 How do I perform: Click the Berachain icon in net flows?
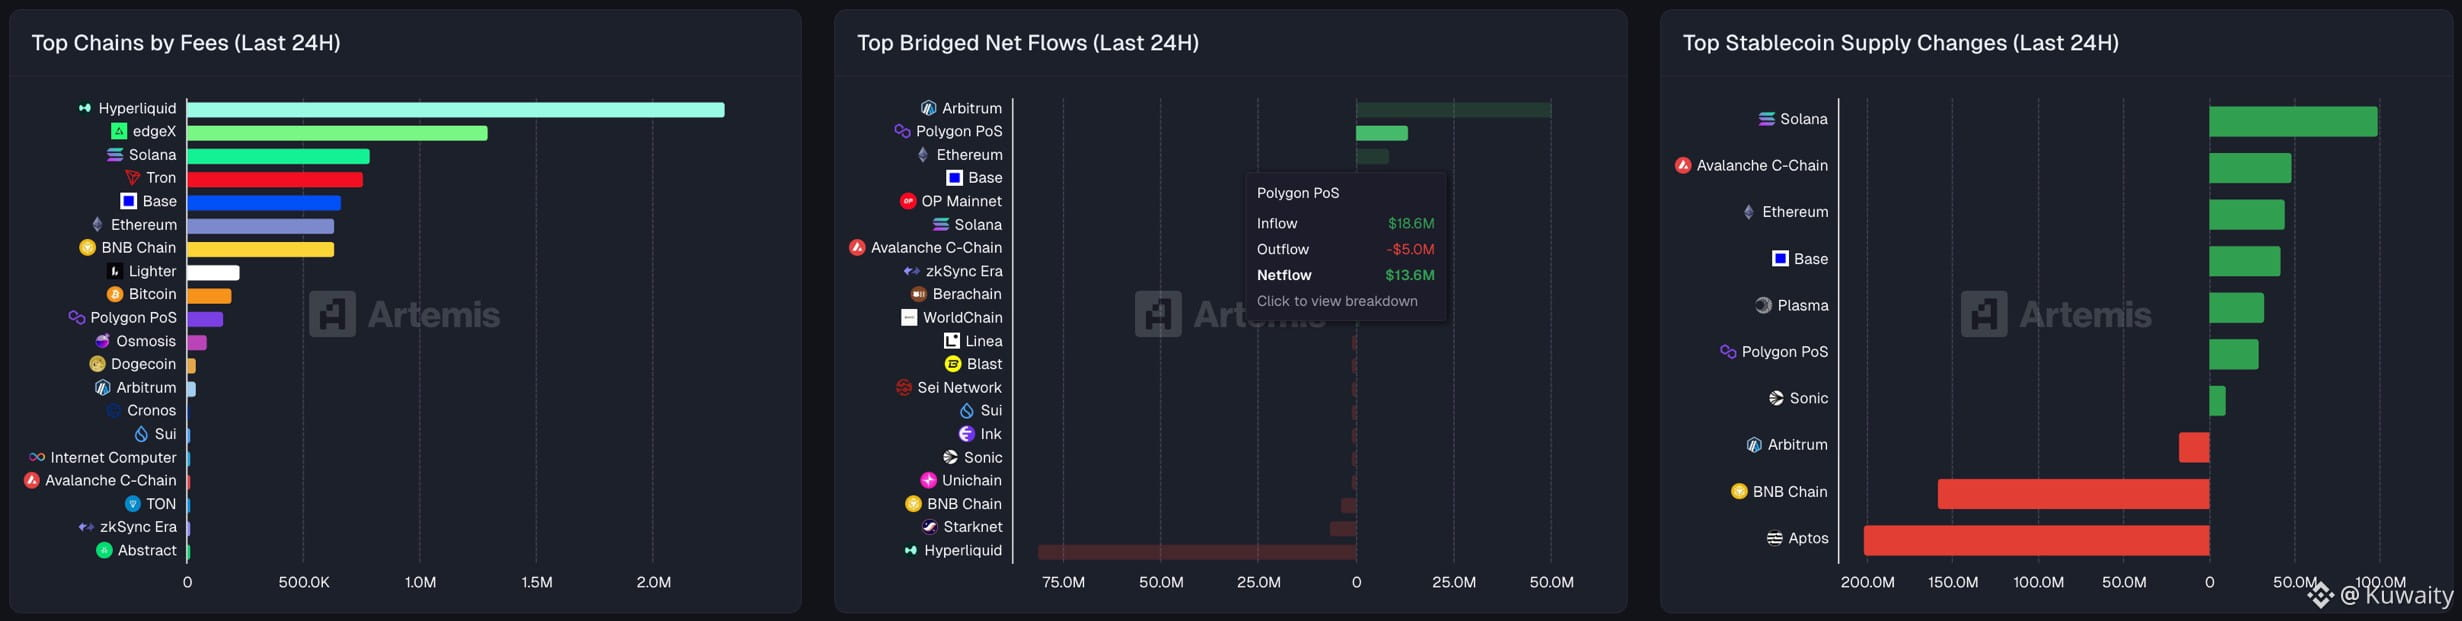918,294
